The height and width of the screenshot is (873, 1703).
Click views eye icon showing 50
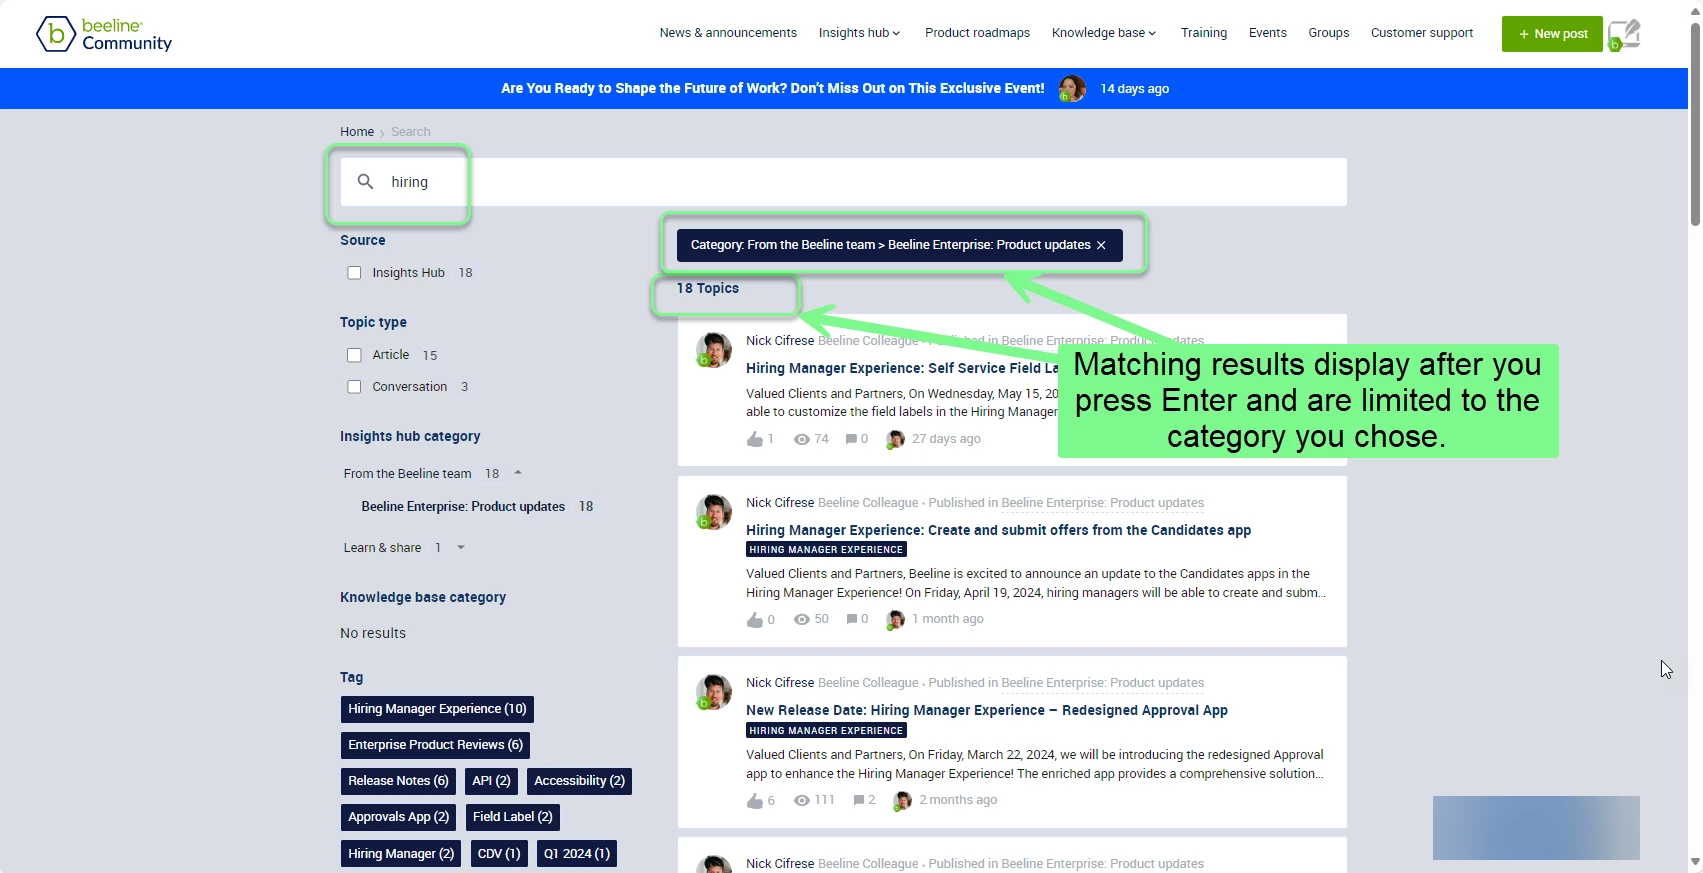click(x=802, y=620)
